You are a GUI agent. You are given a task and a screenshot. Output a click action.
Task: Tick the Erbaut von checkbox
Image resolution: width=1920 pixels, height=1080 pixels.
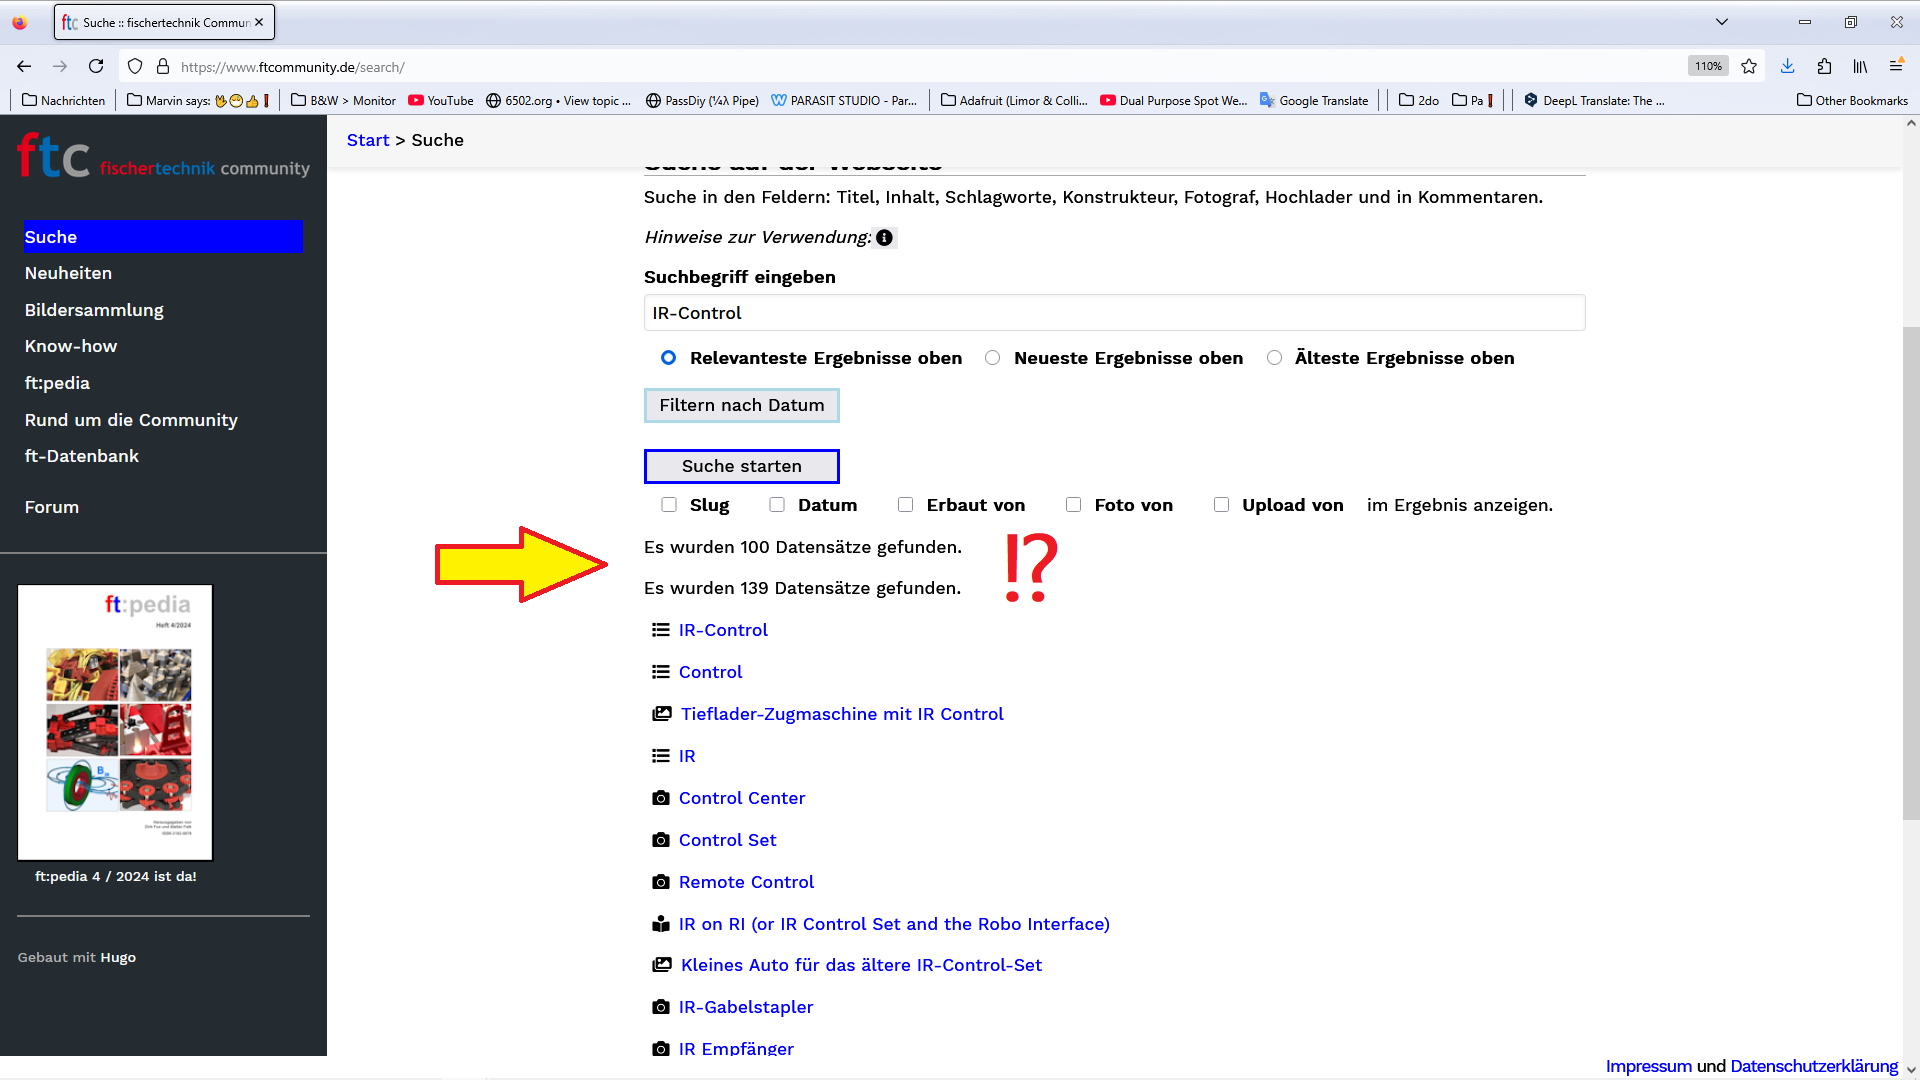pos(905,505)
